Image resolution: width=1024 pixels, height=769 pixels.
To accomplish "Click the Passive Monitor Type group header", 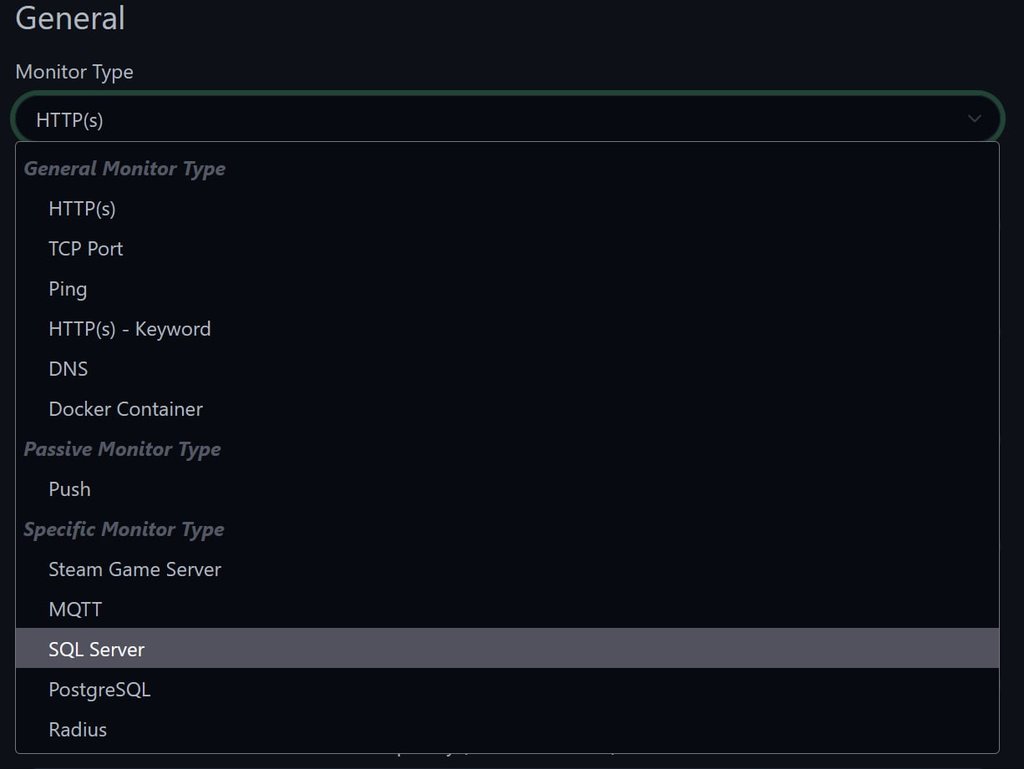I will coord(122,449).
